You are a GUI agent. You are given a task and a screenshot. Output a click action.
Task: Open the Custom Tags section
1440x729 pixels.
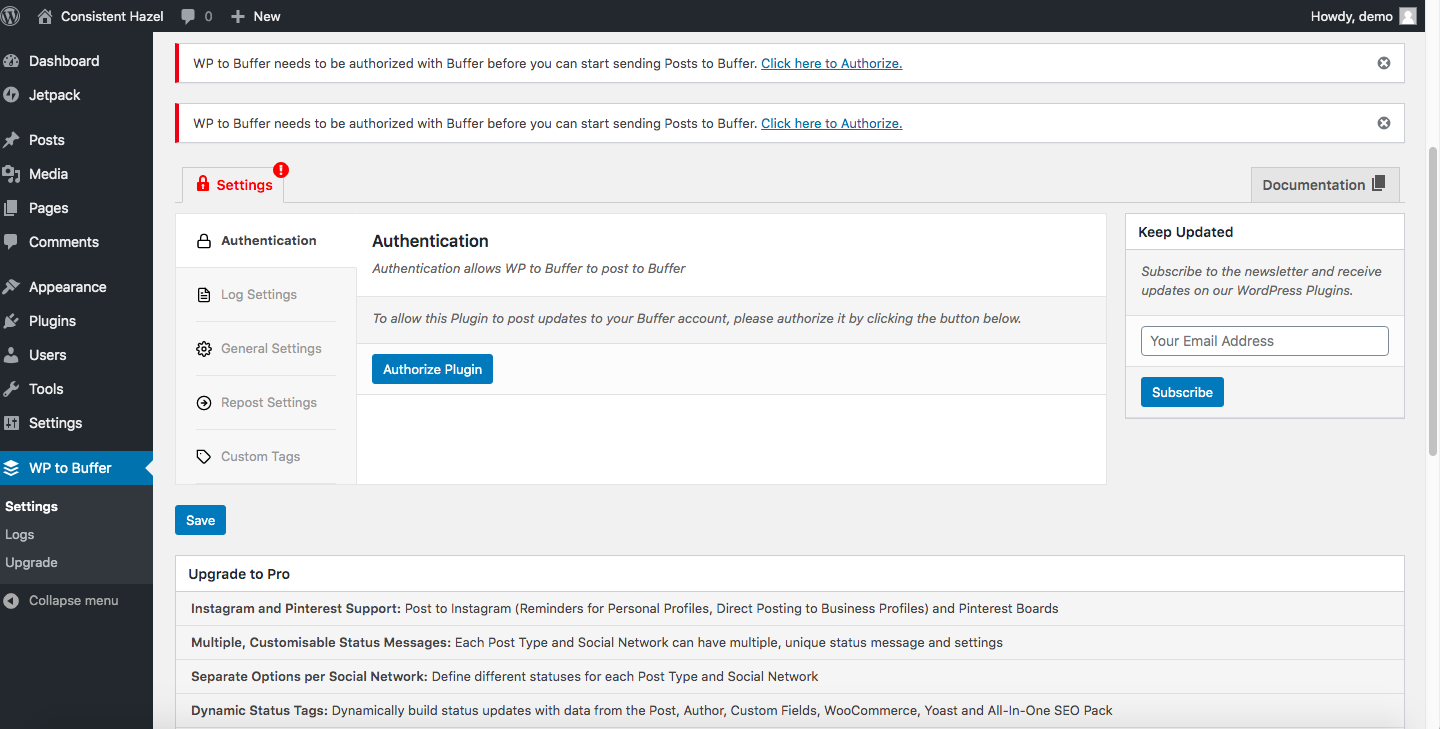[266, 457]
